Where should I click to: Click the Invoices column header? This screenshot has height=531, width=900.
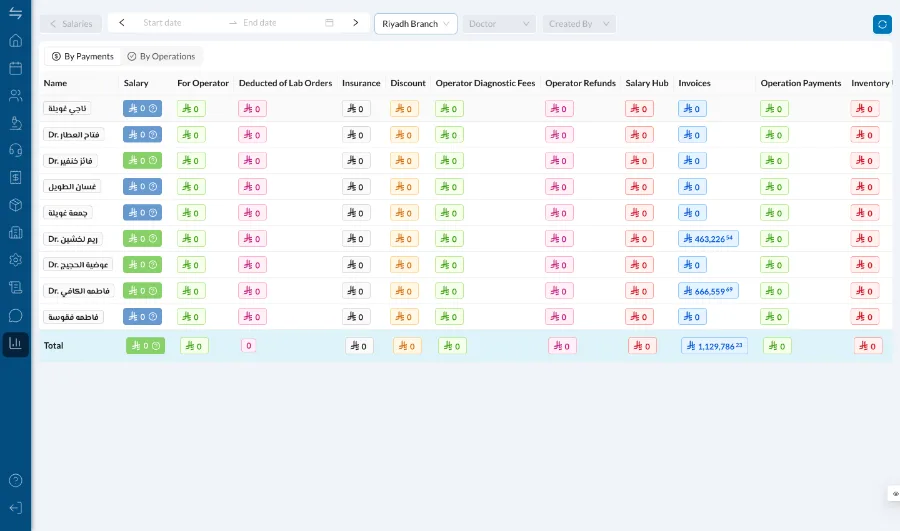coord(695,83)
